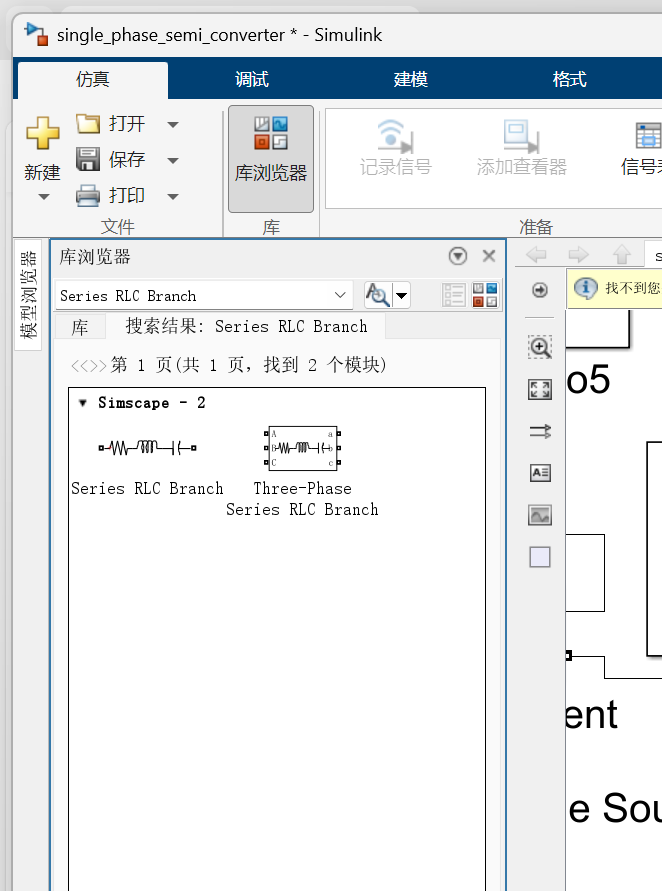Click the 第 1 页 page count text
Screen dimensions: 662x891
(x=248, y=365)
